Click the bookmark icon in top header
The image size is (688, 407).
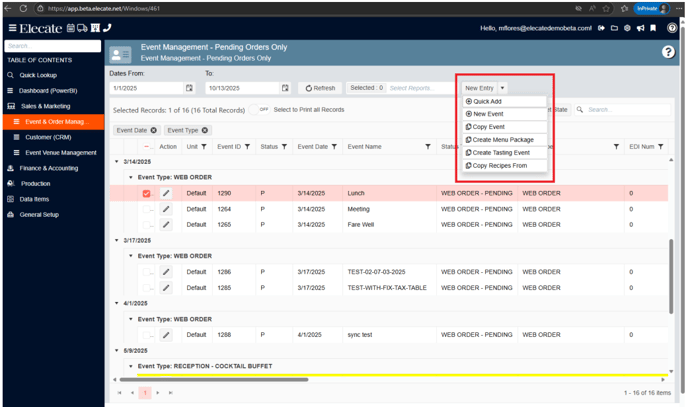(x=653, y=28)
